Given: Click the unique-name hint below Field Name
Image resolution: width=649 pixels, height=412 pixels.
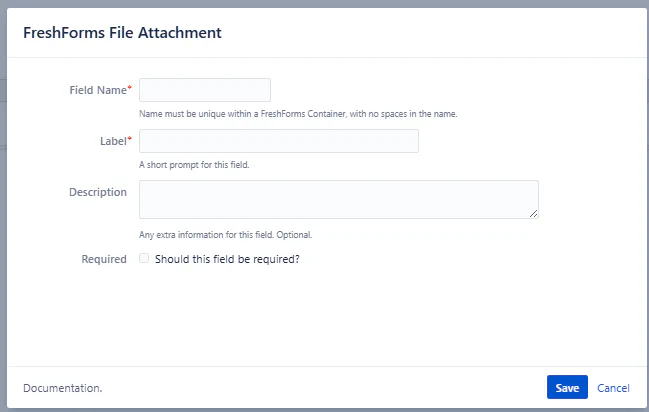Looking at the screenshot, I should coord(298,114).
